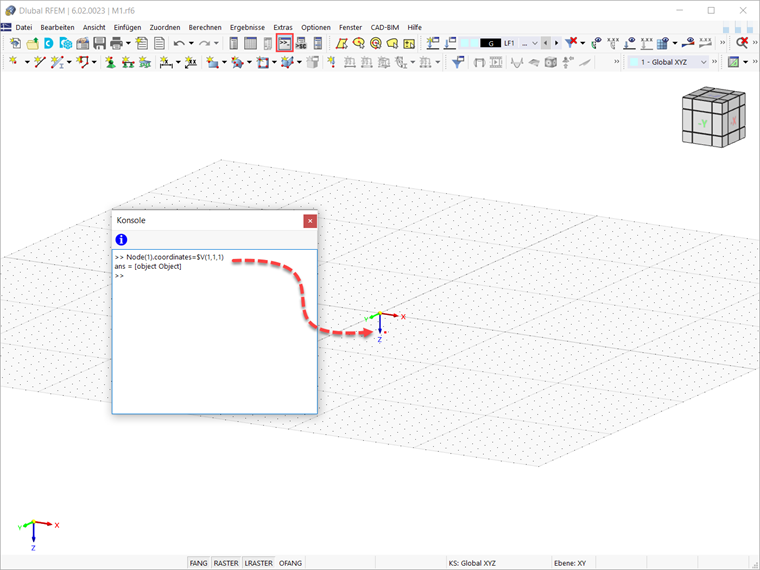Click the New line tool icon
760x570 pixels.
click(x=40, y=62)
